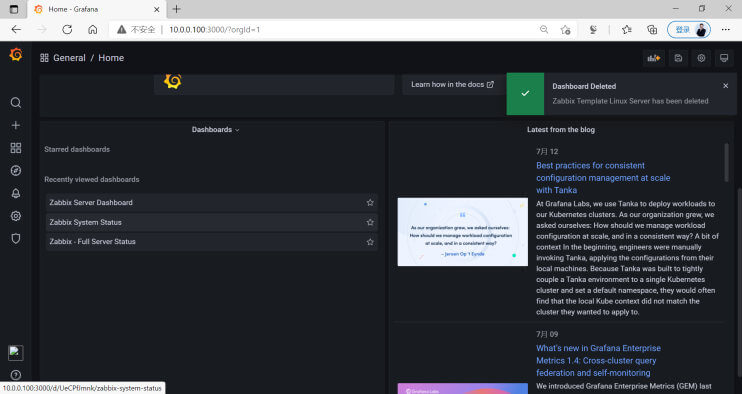The width and height of the screenshot is (742, 394).
Task: Click the browser profile sign-in button
Action: click(x=689, y=29)
